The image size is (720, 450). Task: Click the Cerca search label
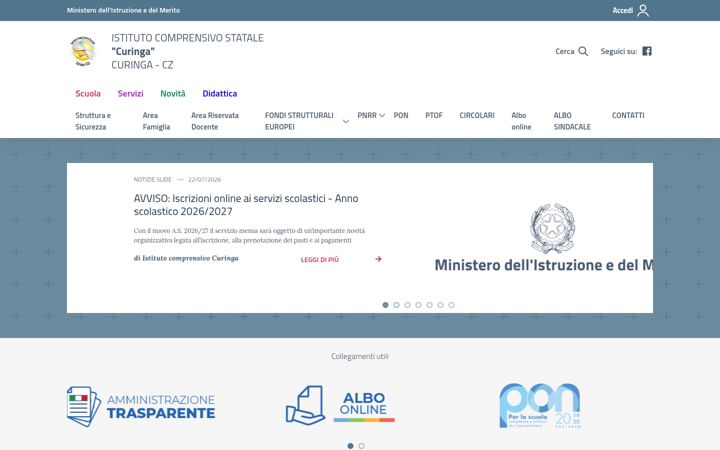565,51
